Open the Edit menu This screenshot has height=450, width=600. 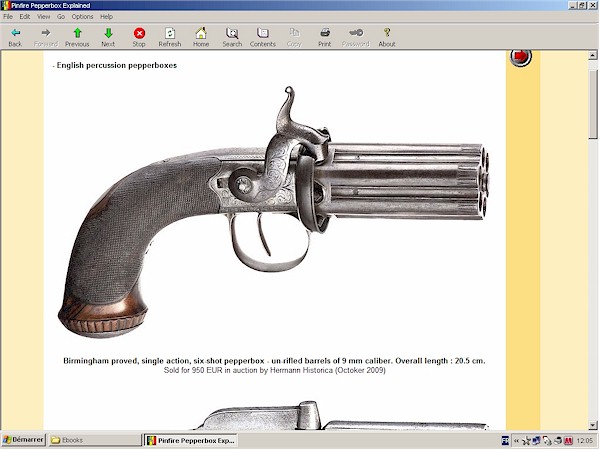[25, 16]
